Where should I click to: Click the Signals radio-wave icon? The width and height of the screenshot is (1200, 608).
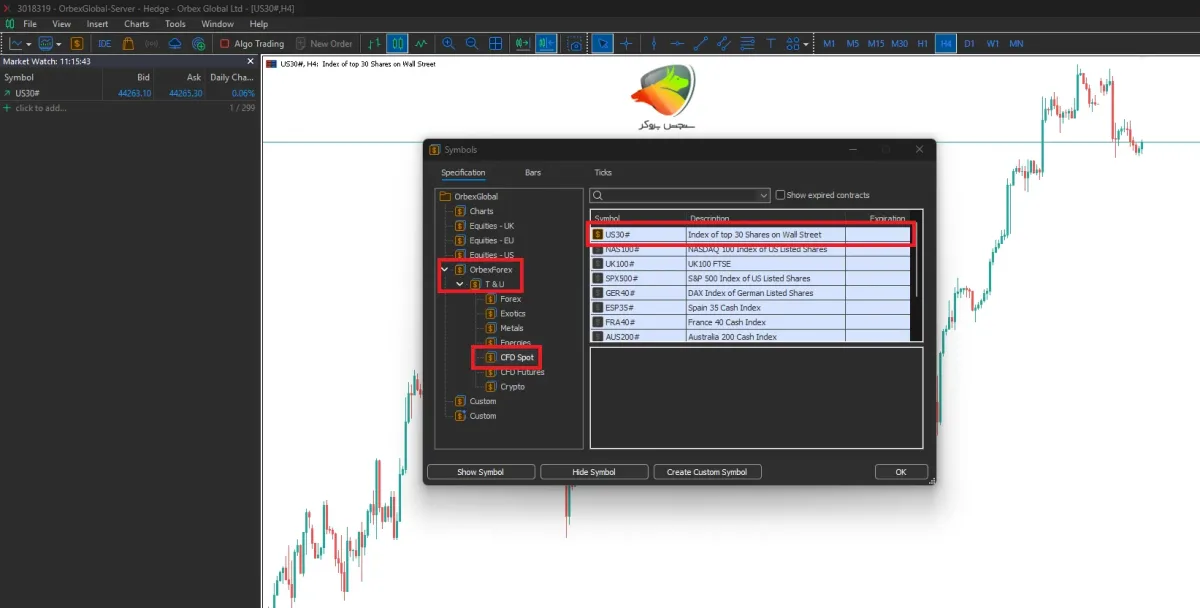[x=152, y=44]
